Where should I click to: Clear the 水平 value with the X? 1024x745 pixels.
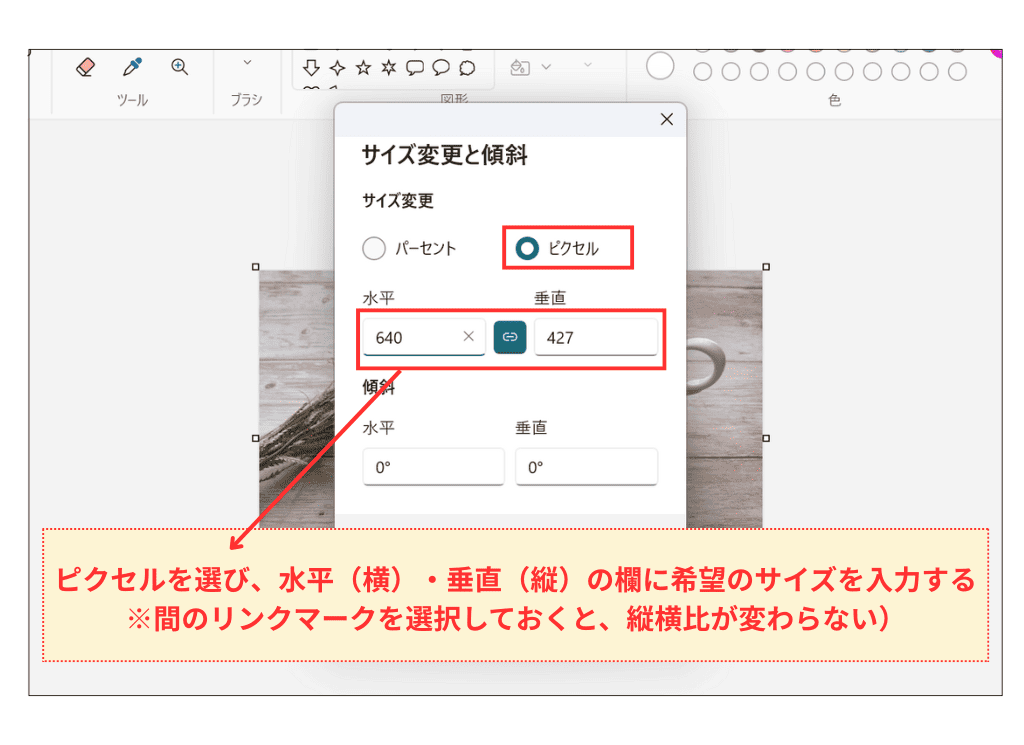coord(467,337)
